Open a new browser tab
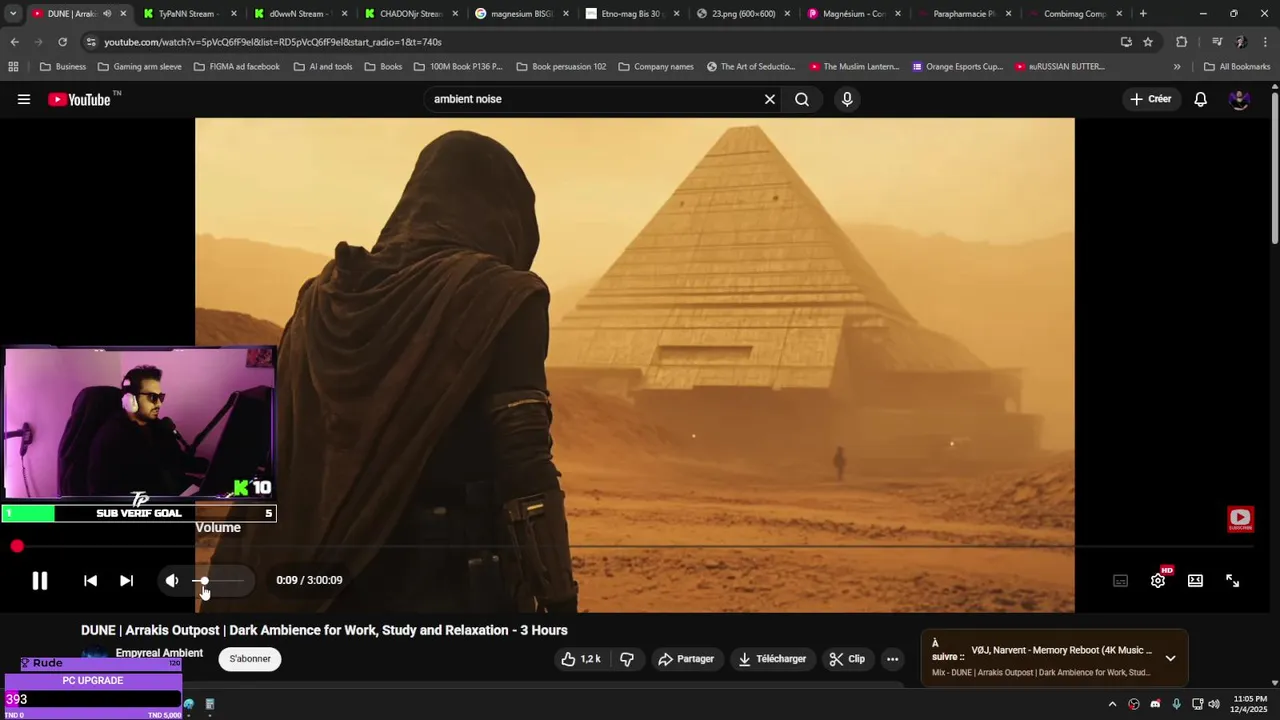 coord(1143,14)
